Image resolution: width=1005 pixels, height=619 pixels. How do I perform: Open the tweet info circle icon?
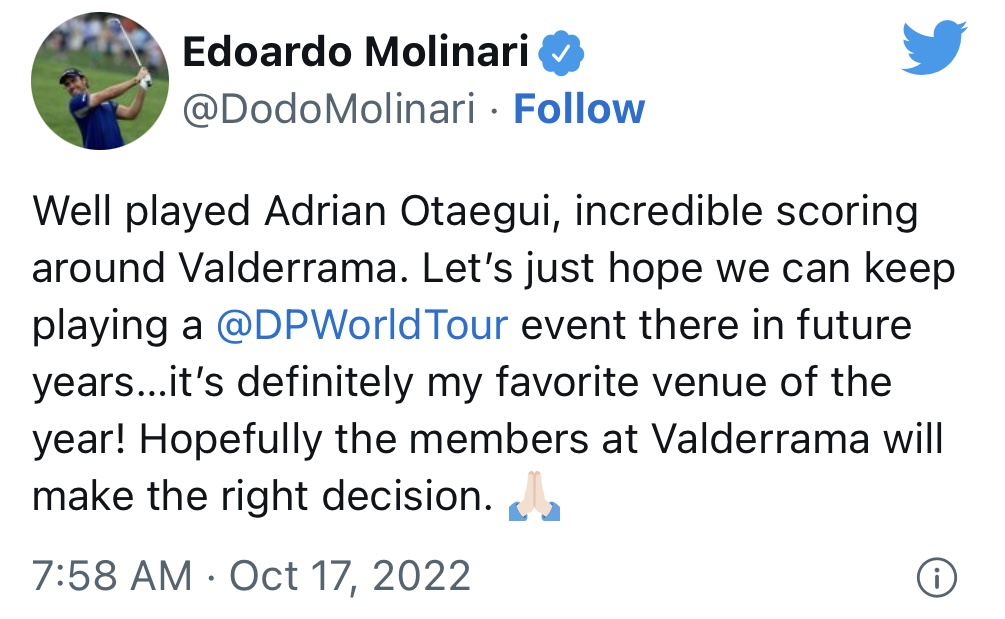click(x=936, y=577)
